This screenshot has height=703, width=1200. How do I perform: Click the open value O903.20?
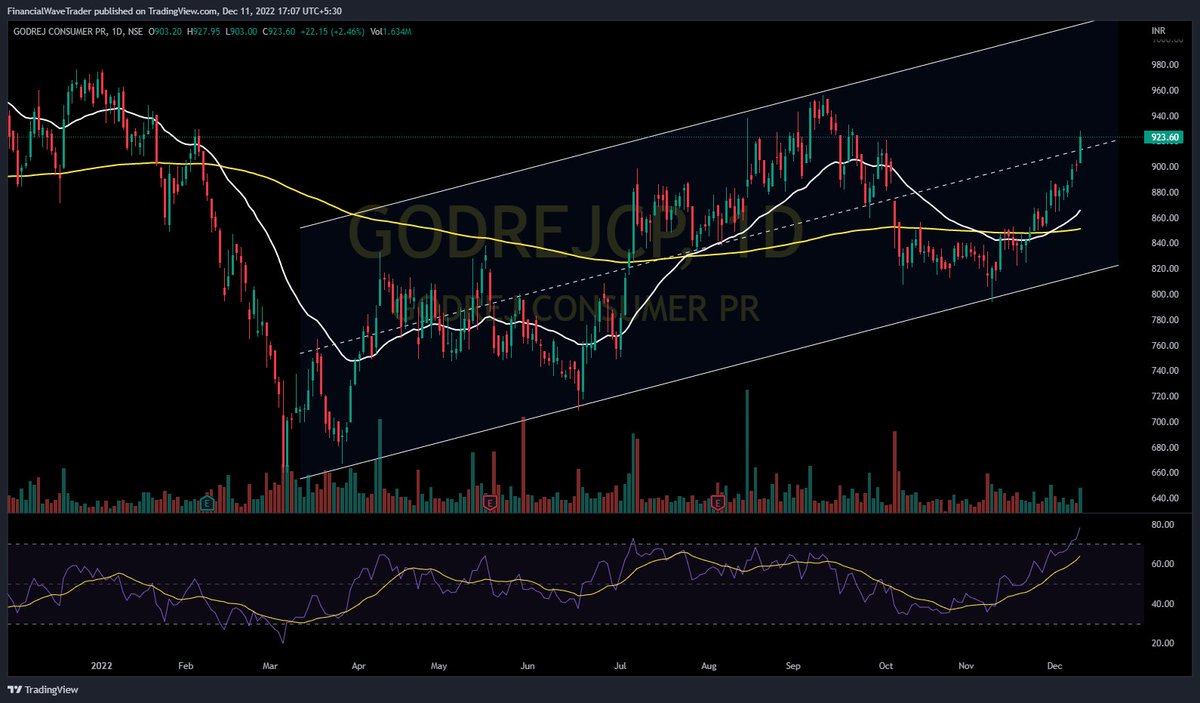[x=167, y=33]
